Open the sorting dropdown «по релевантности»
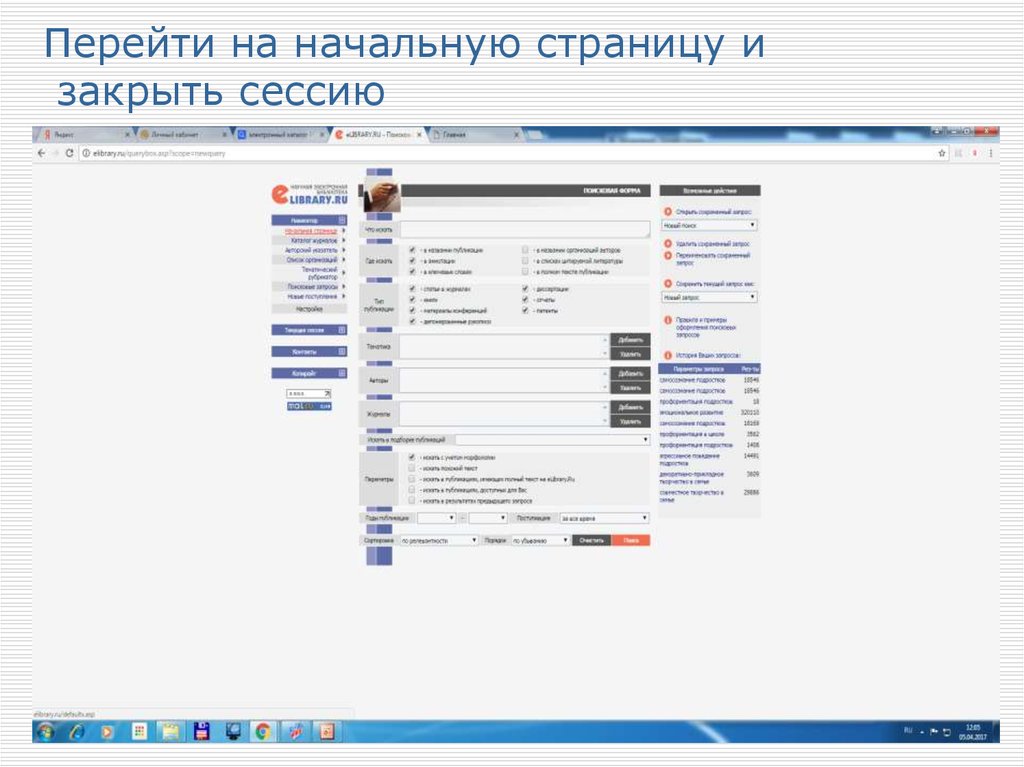The image size is (1024, 767). click(x=438, y=540)
